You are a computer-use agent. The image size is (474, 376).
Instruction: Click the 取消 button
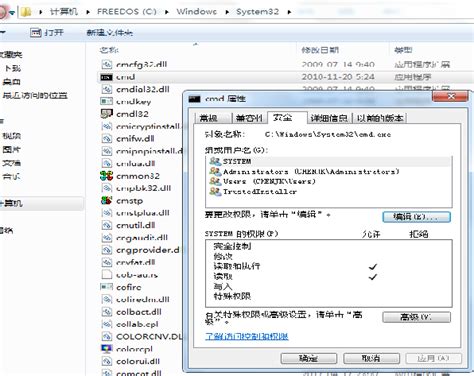pos(371,358)
